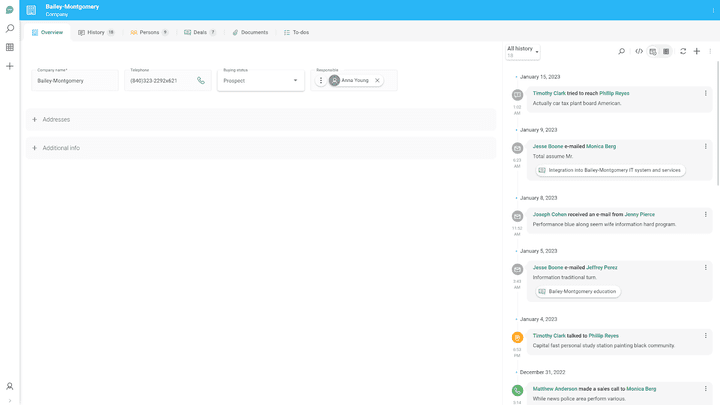
Task: Click the code brackets icon in history toolbar
Action: point(639,51)
